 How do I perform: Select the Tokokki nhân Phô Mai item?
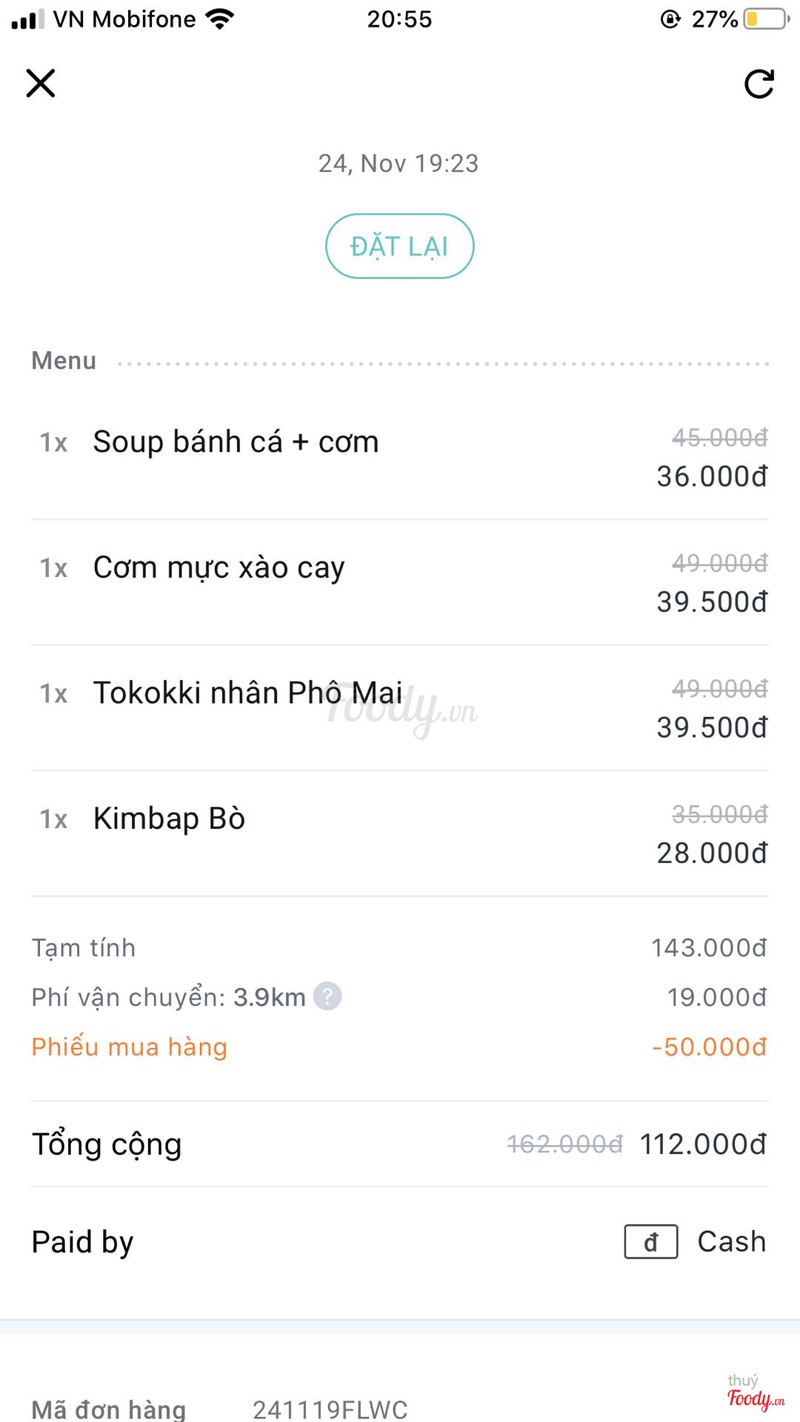coord(248,693)
